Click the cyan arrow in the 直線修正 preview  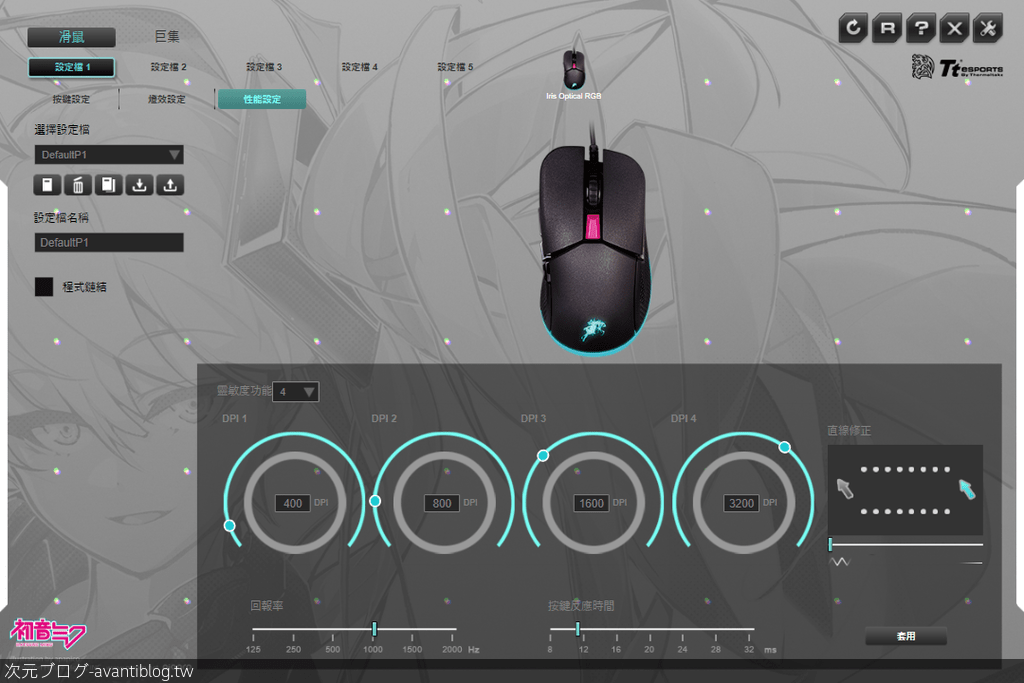pyautogui.click(x=967, y=488)
